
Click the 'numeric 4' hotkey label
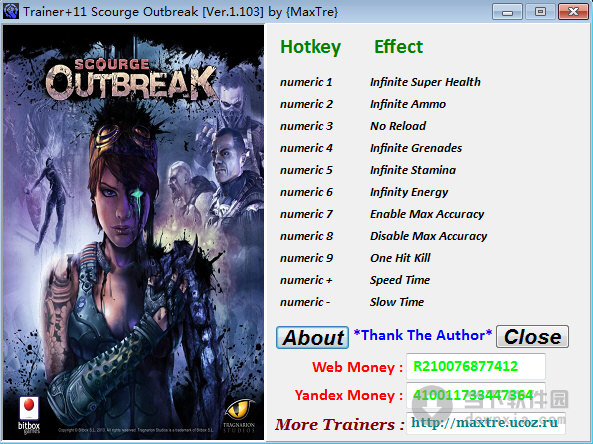tap(306, 148)
